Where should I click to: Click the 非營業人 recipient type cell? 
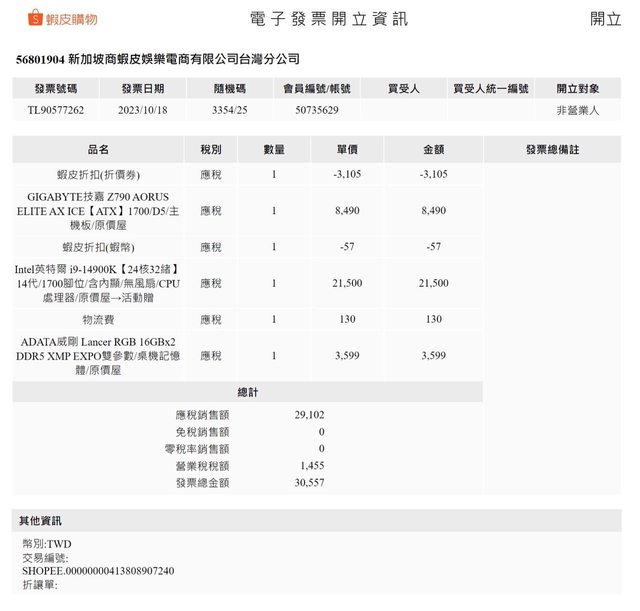pos(578,110)
